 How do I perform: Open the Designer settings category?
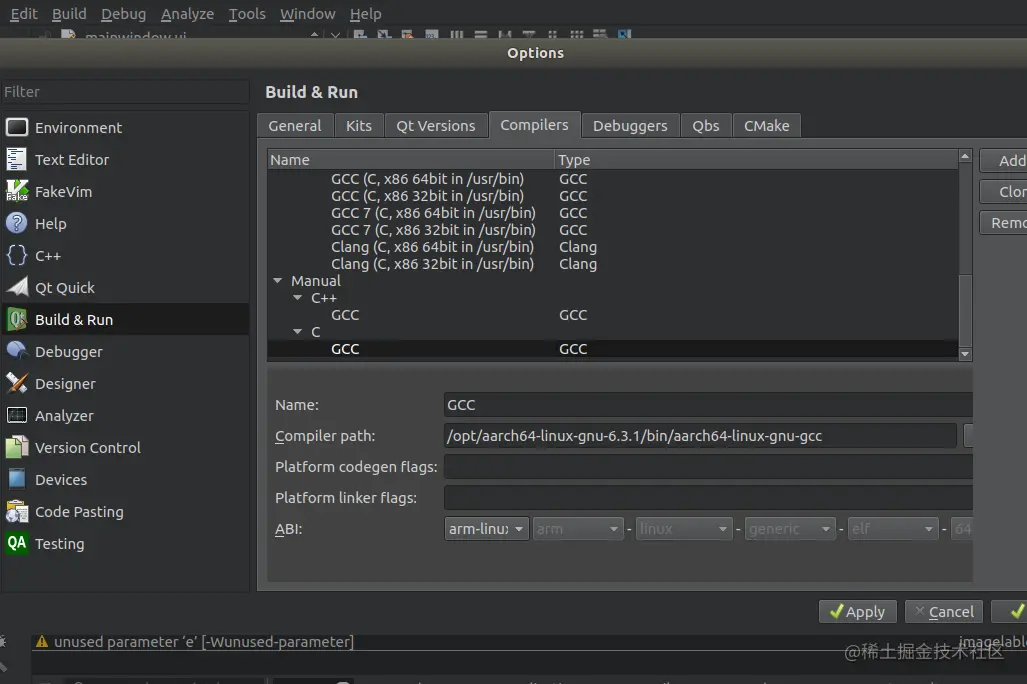pyautogui.click(x=124, y=383)
